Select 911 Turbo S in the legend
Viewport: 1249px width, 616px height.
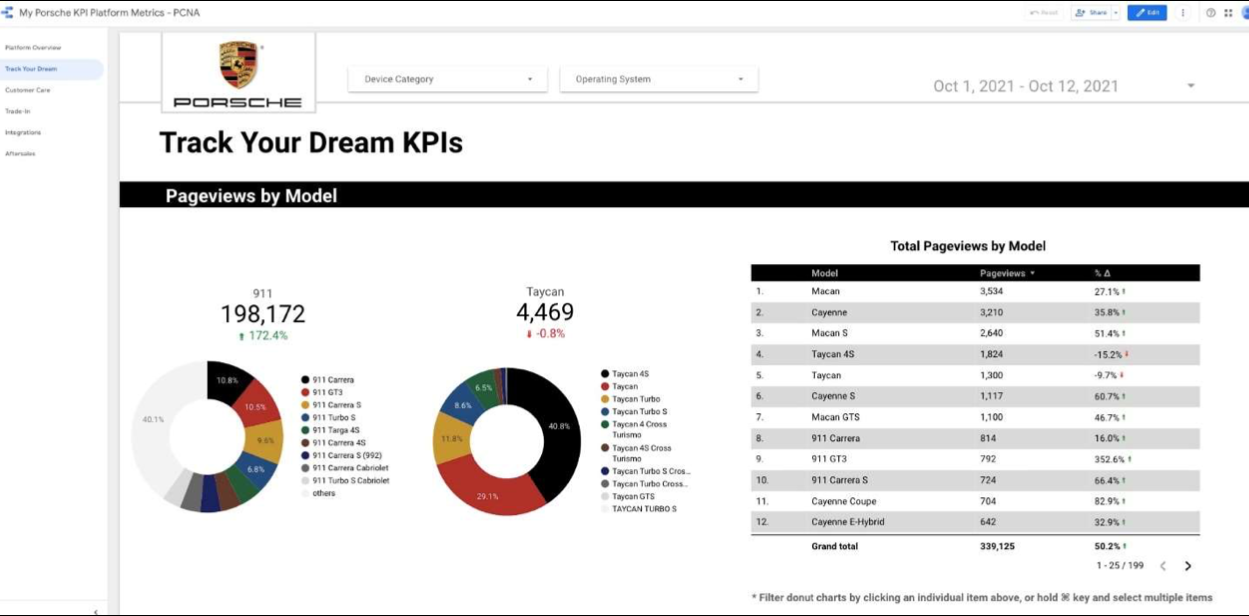327,418
